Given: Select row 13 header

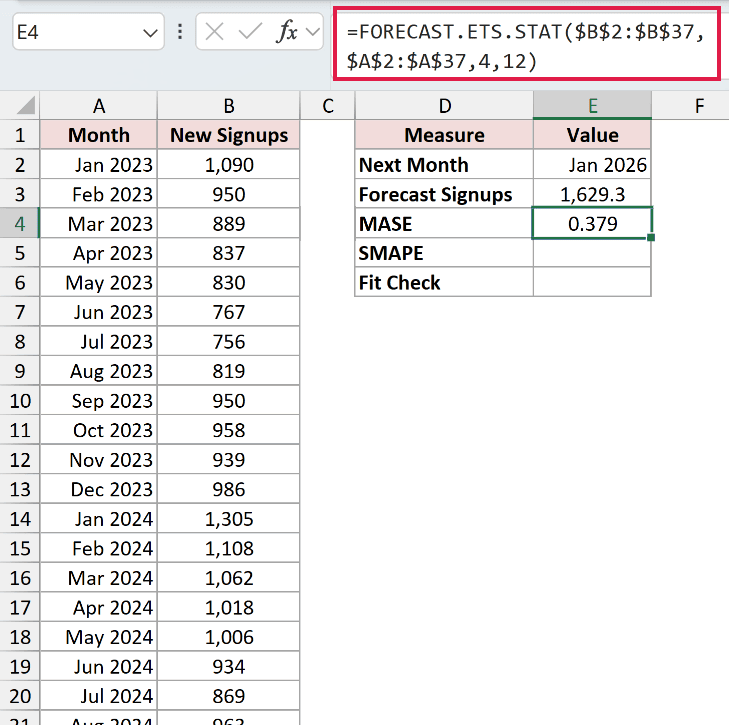Looking at the screenshot, I should click(x=20, y=489).
